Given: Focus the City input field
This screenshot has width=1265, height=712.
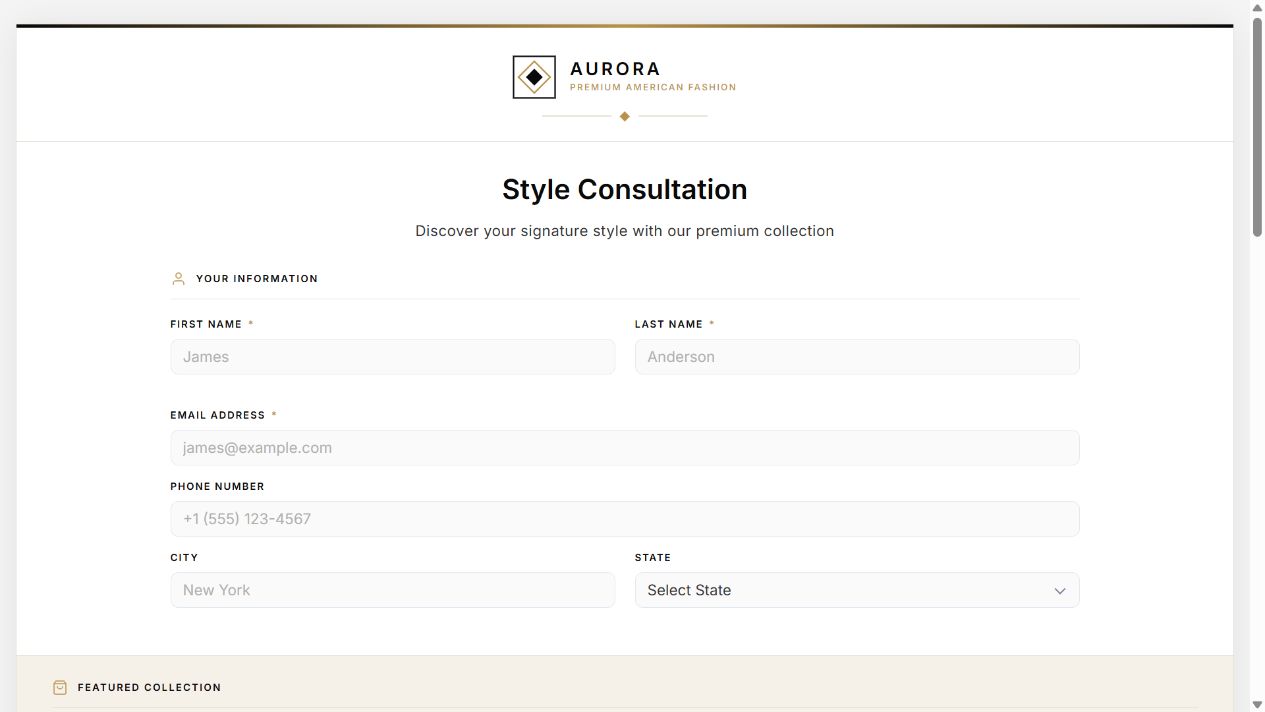Looking at the screenshot, I should pyautogui.click(x=392, y=590).
